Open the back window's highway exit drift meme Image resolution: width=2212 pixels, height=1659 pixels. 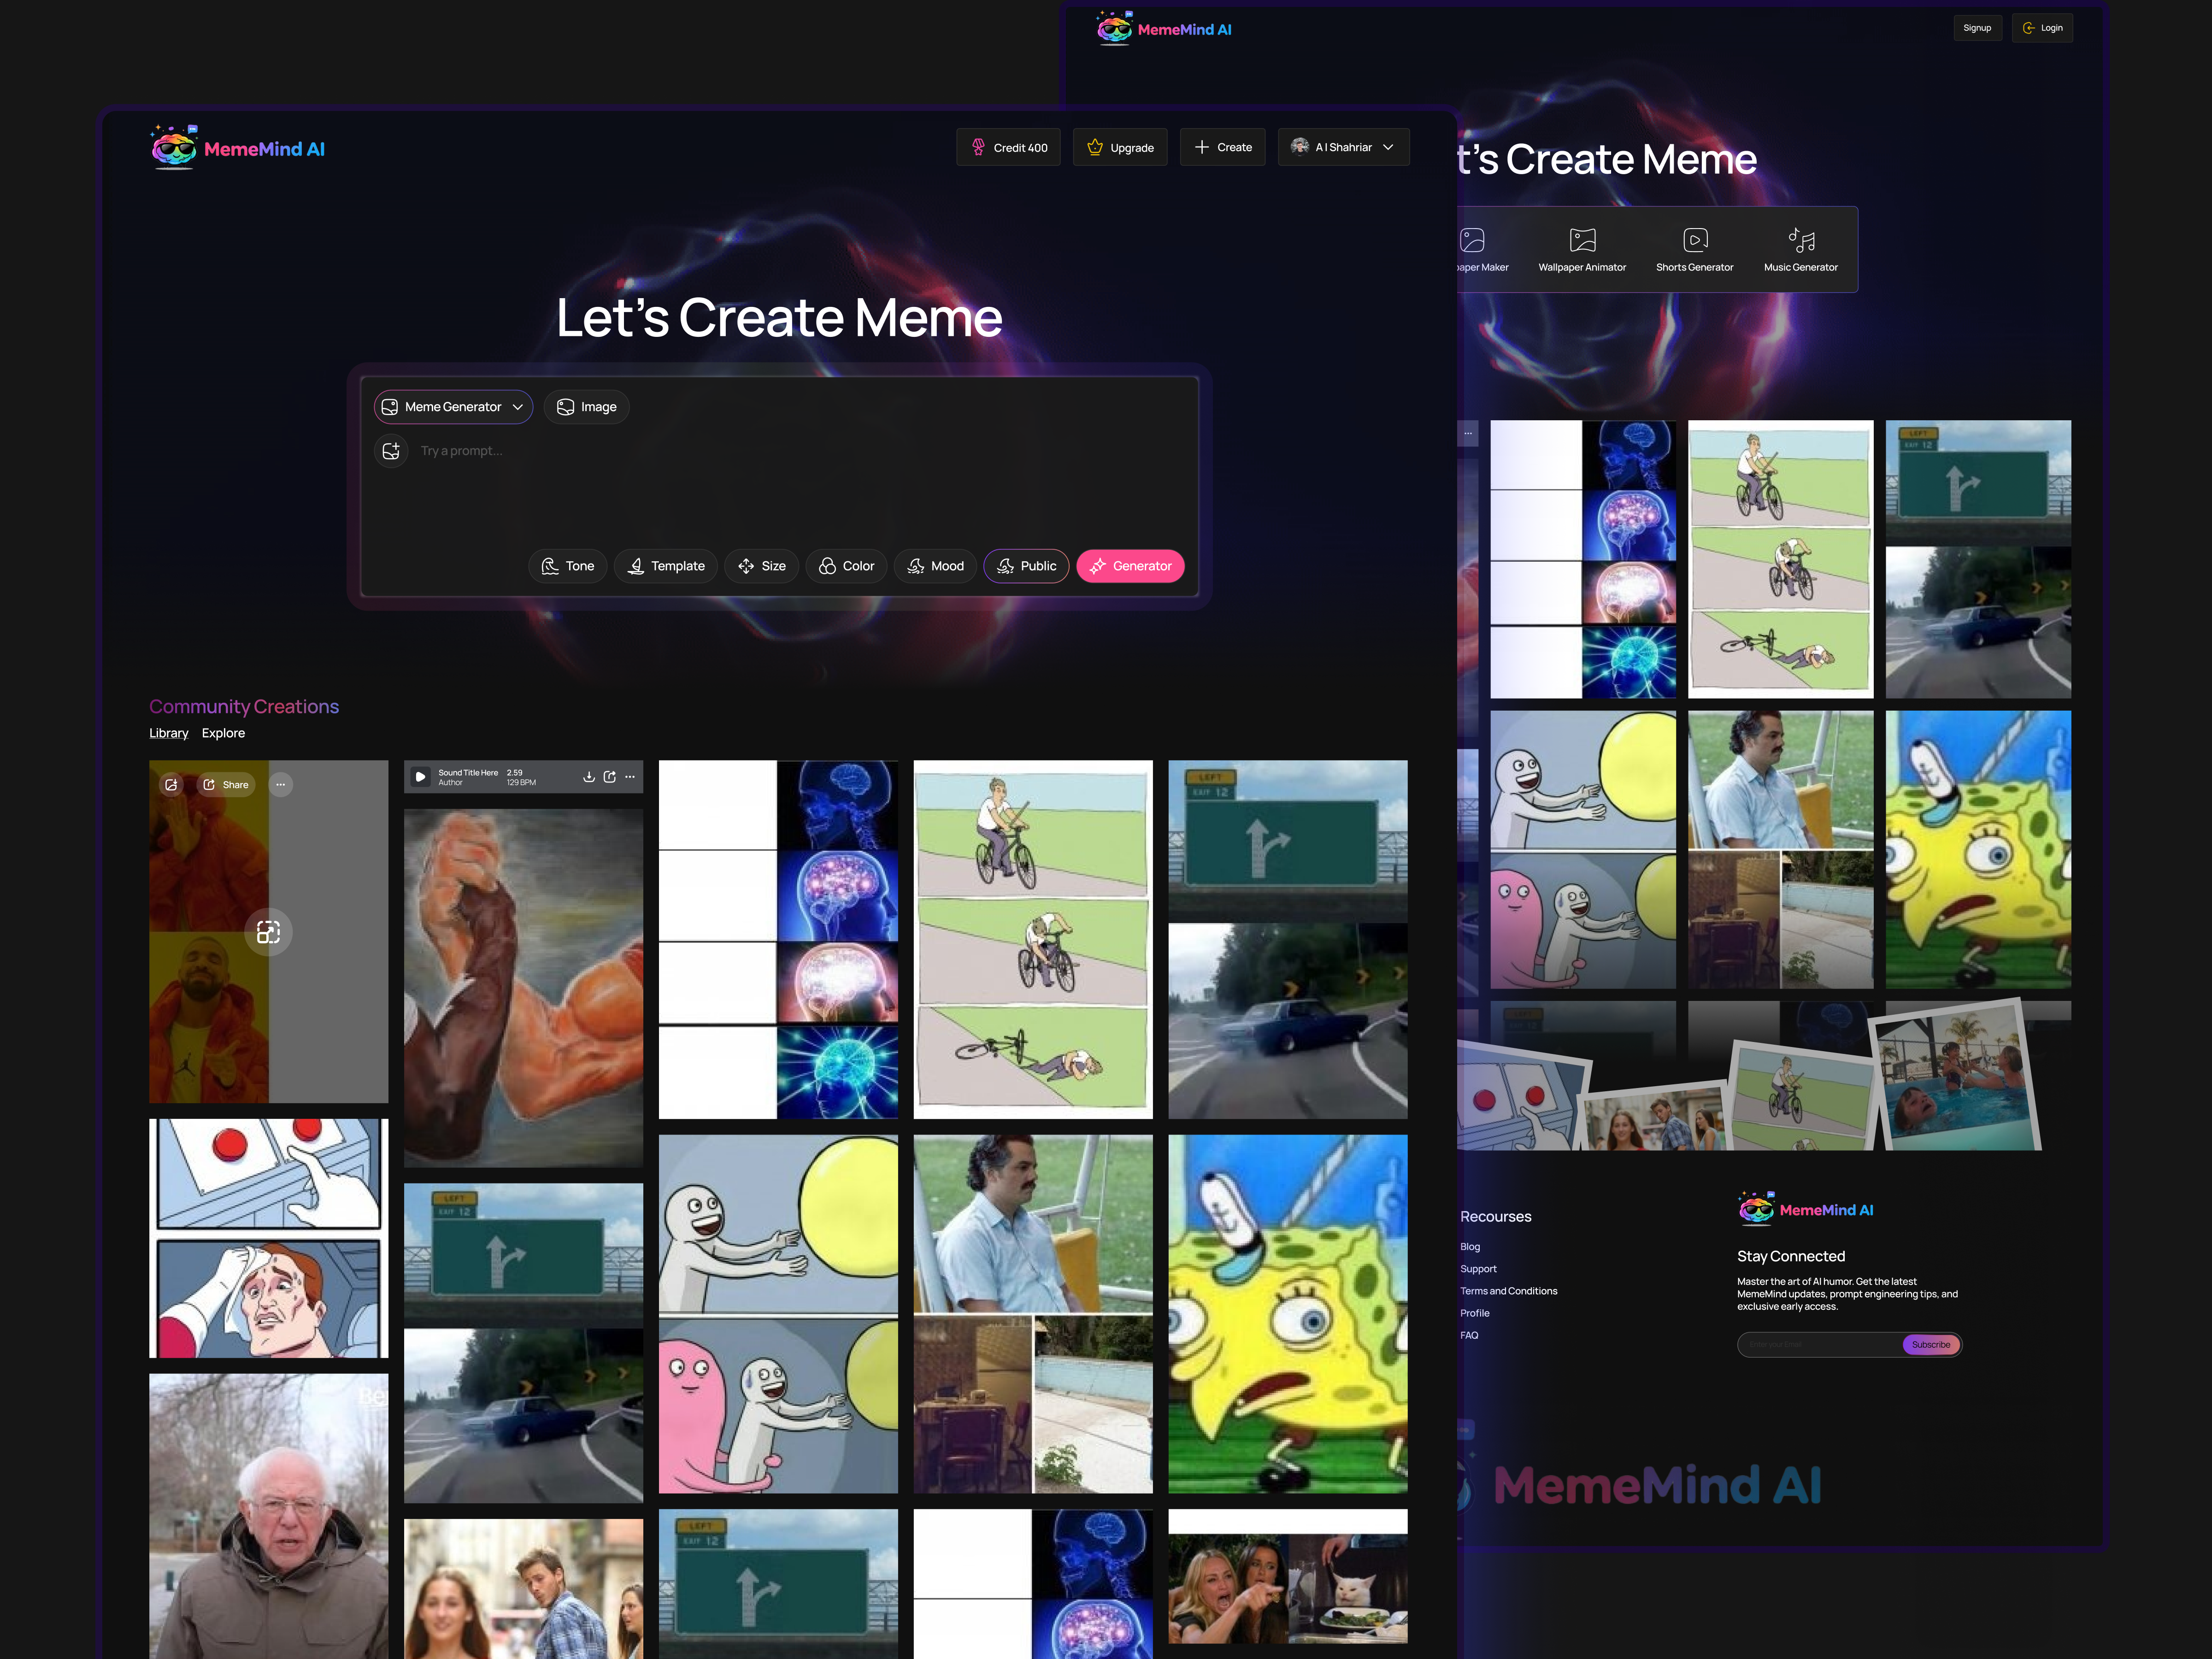pos(1978,559)
